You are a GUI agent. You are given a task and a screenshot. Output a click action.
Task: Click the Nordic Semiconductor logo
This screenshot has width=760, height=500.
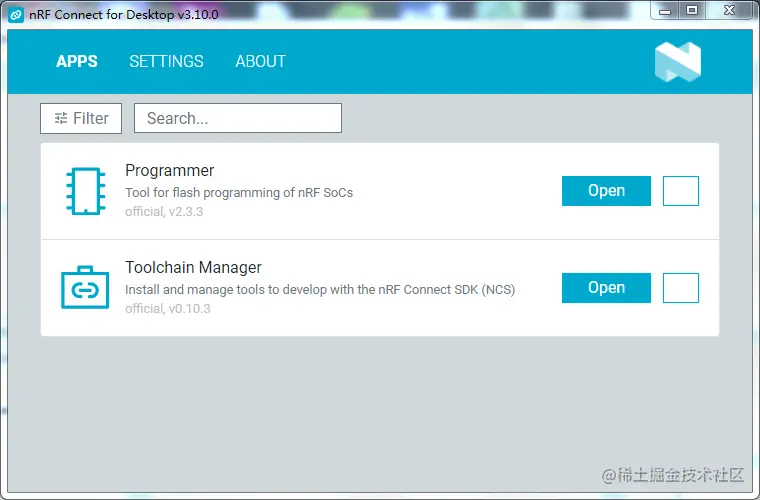678,62
